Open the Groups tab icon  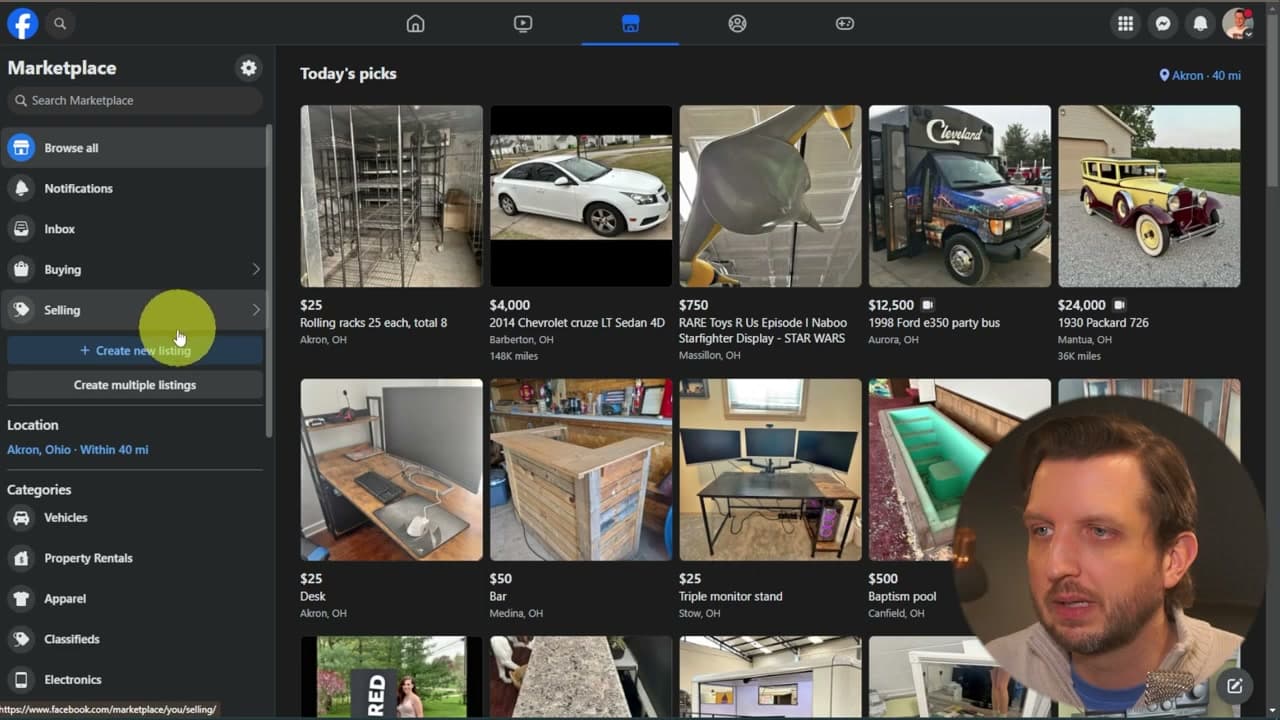[x=737, y=23]
